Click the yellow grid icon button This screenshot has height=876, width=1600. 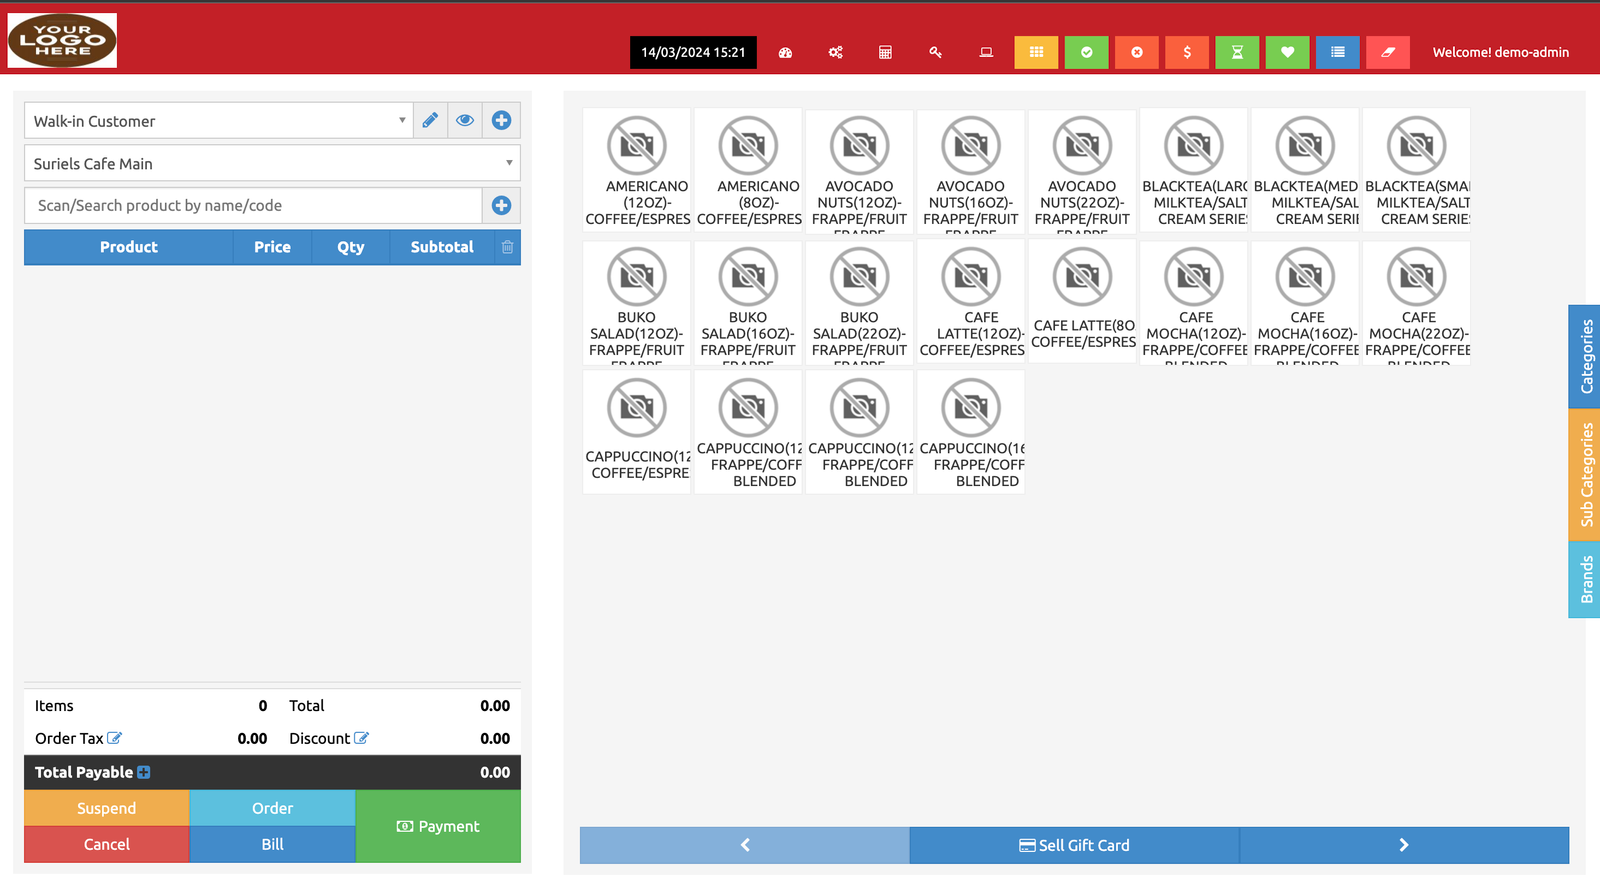[1036, 53]
